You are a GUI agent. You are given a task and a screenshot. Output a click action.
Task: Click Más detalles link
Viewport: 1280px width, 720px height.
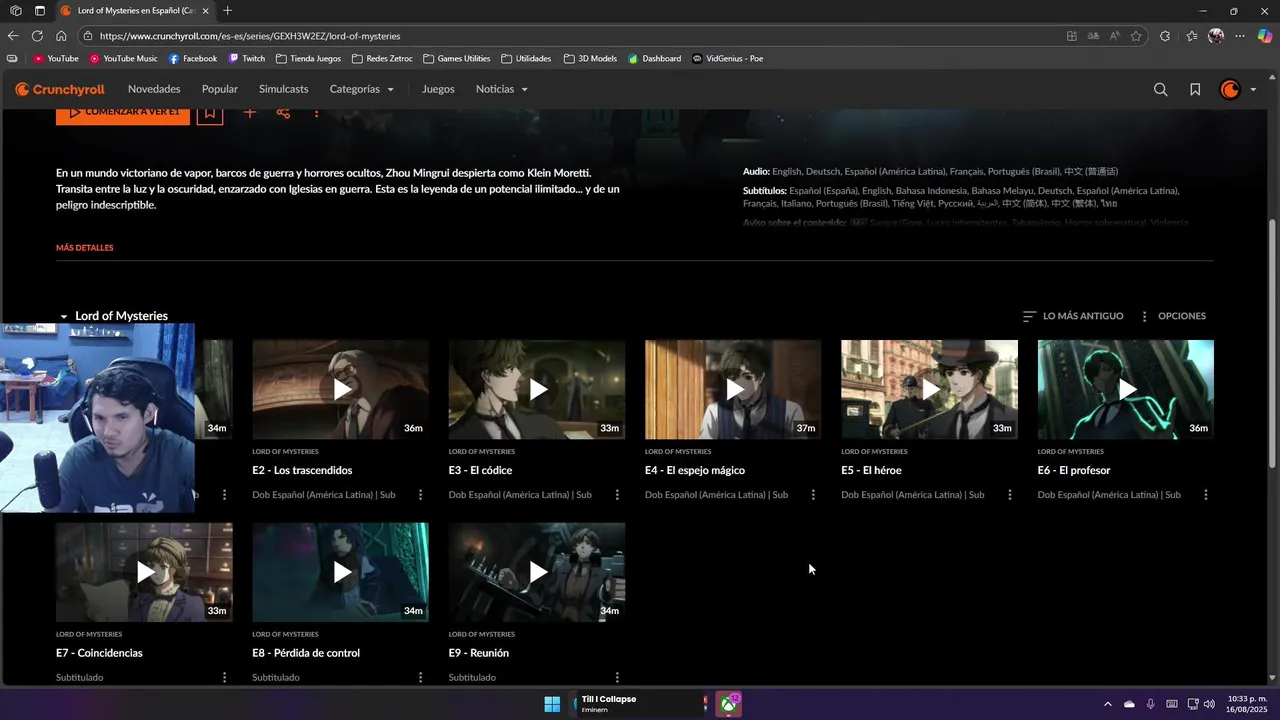tap(85, 248)
